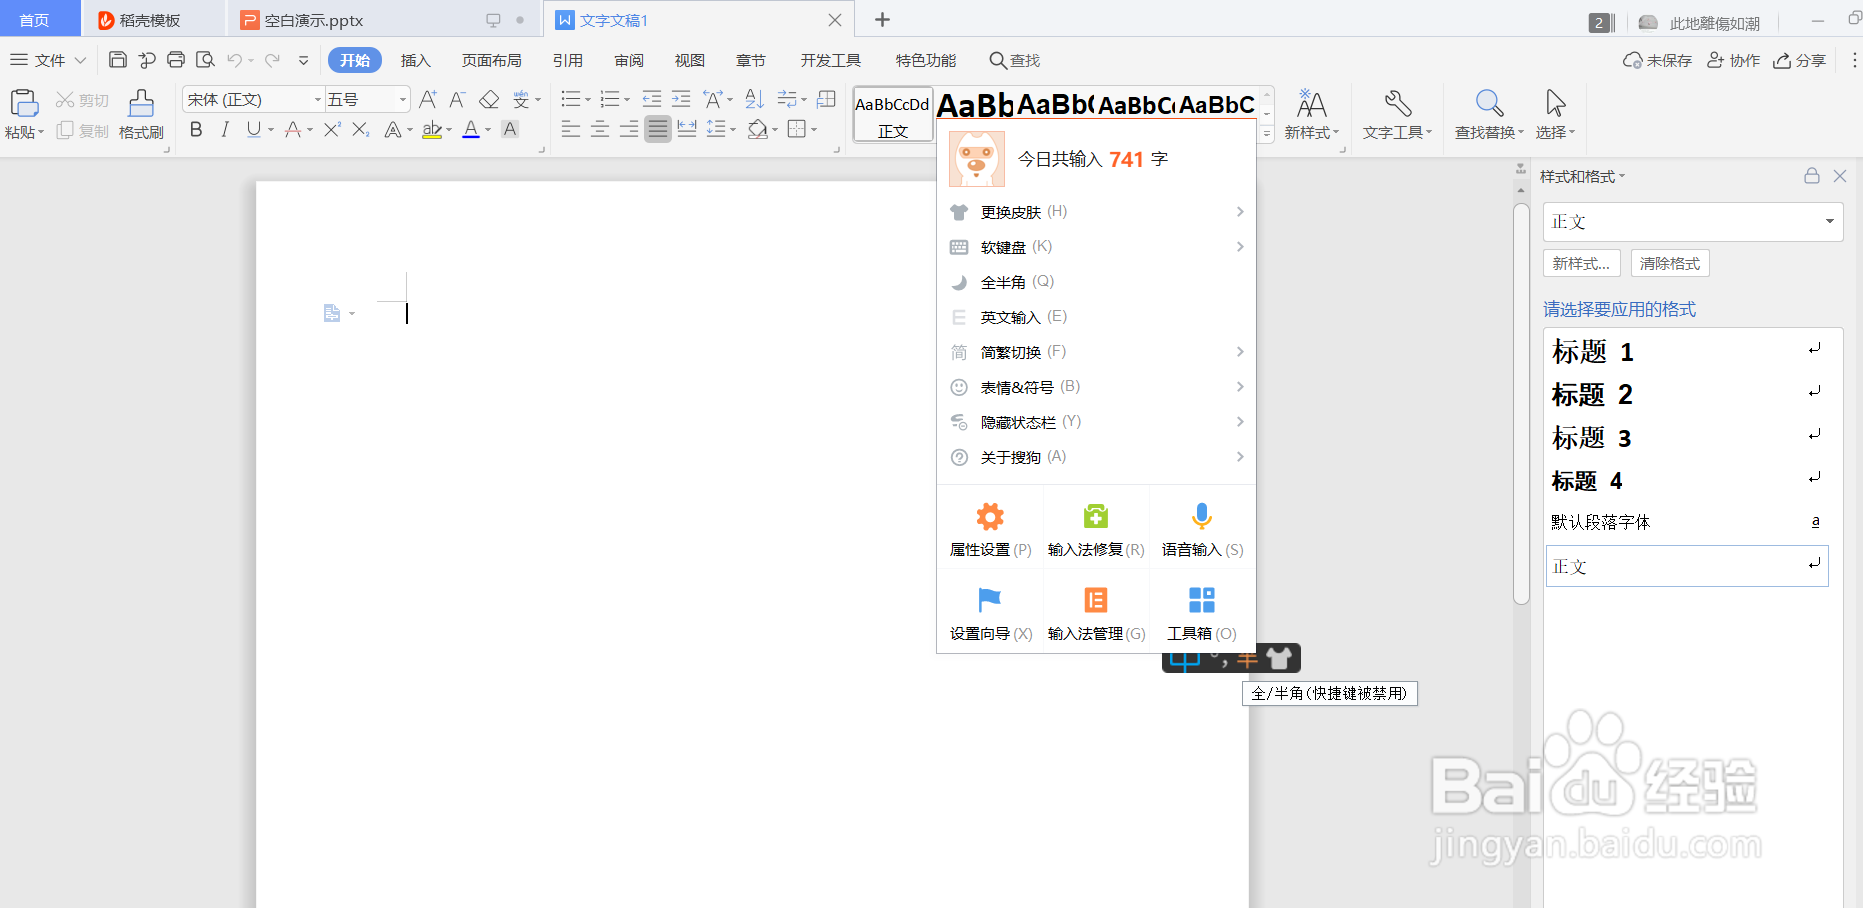Open 属性设置 gear icon
Screen dimensions: 1863x908
point(990,516)
